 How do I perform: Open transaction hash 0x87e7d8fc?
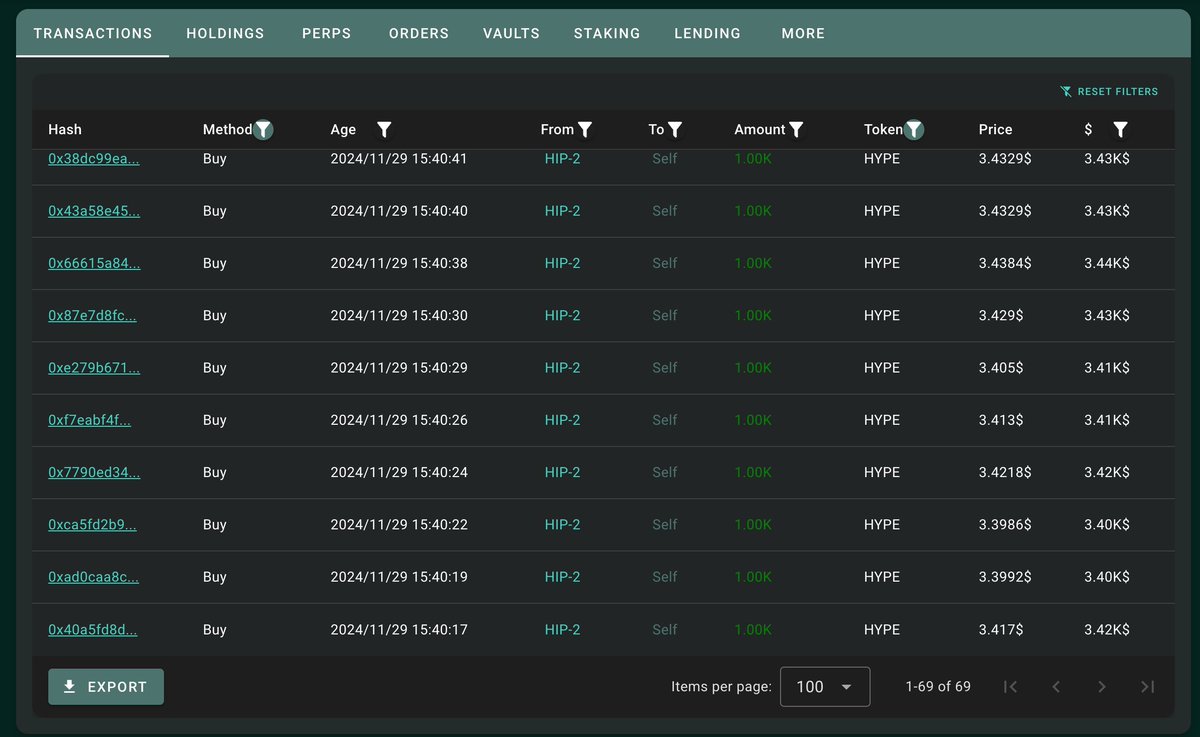pyautogui.click(x=92, y=315)
